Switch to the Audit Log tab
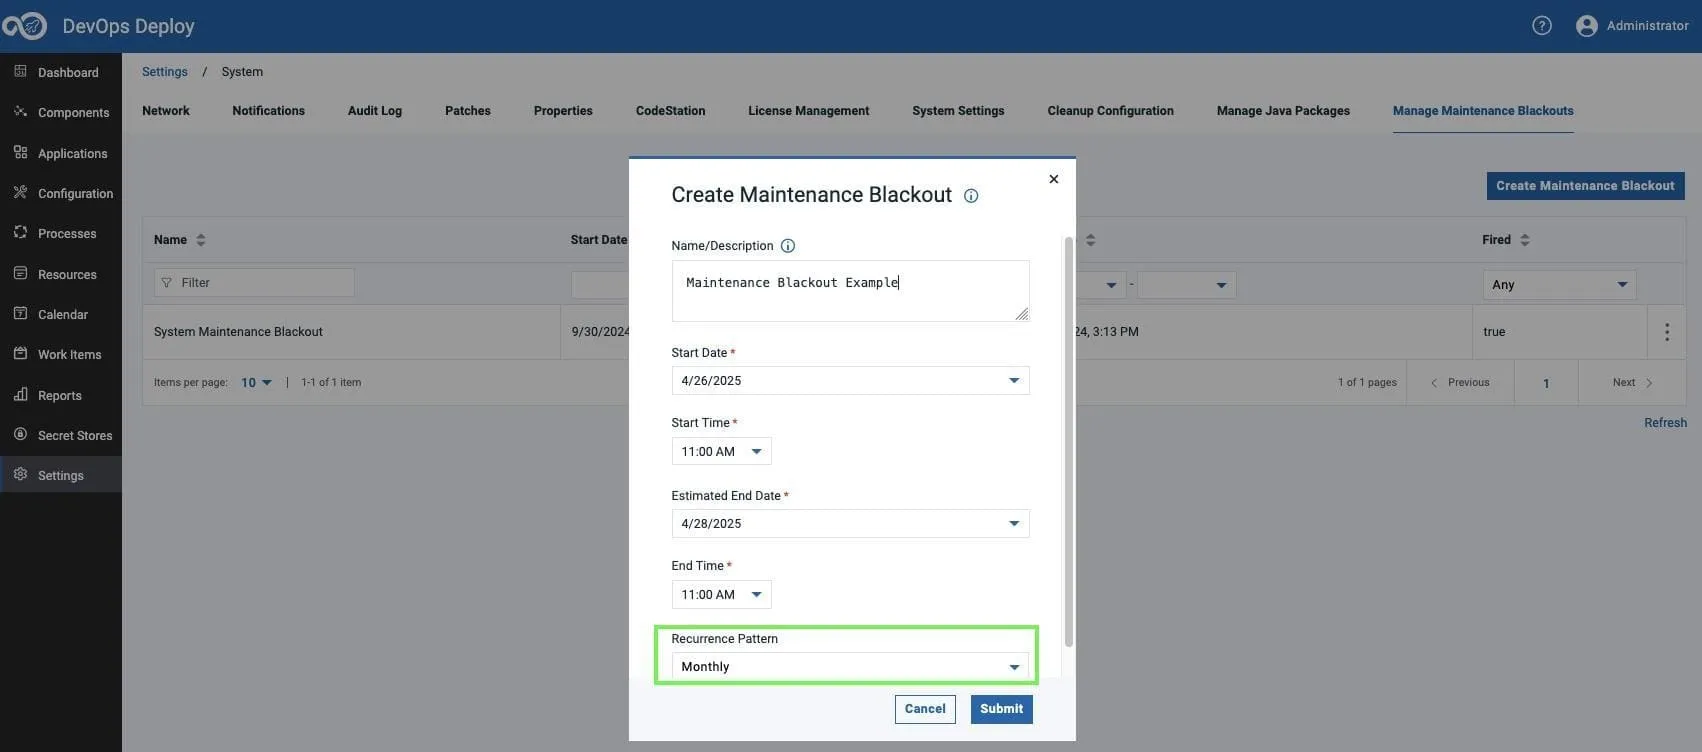Viewport: 1702px width, 752px height. pos(375,111)
